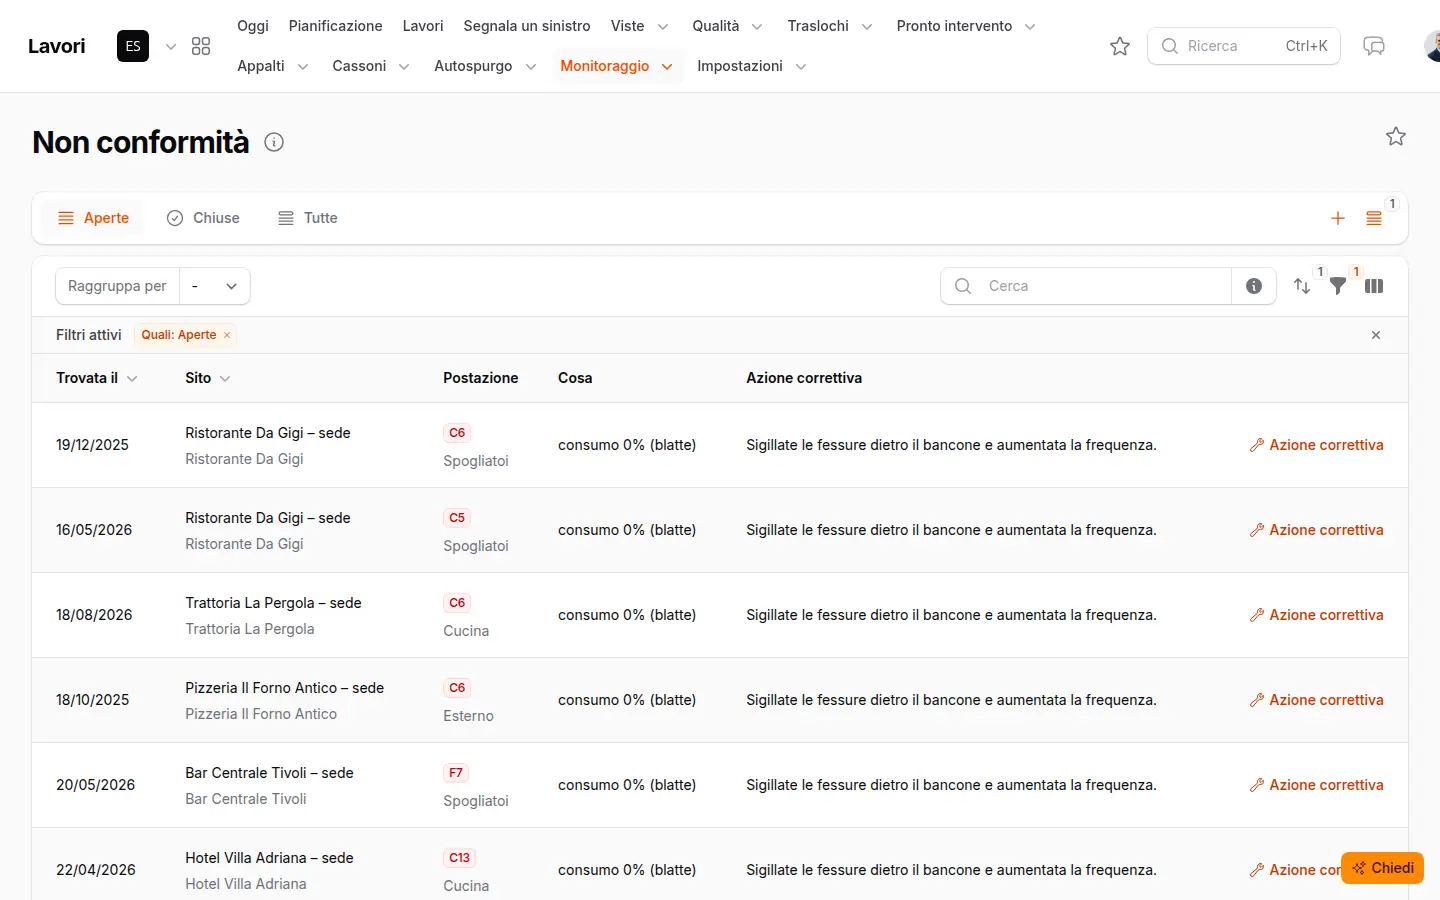Image resolution: width=1440 pixels, height=900 pixels.
Task: Go to the Oggi menu item
Action: click(253, 26)
